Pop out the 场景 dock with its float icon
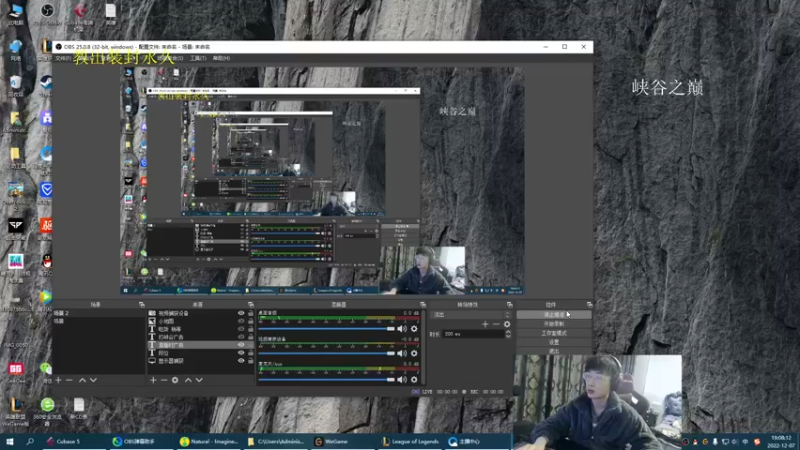800x450 pixels. pyautogui.click(x=142, y=305)
